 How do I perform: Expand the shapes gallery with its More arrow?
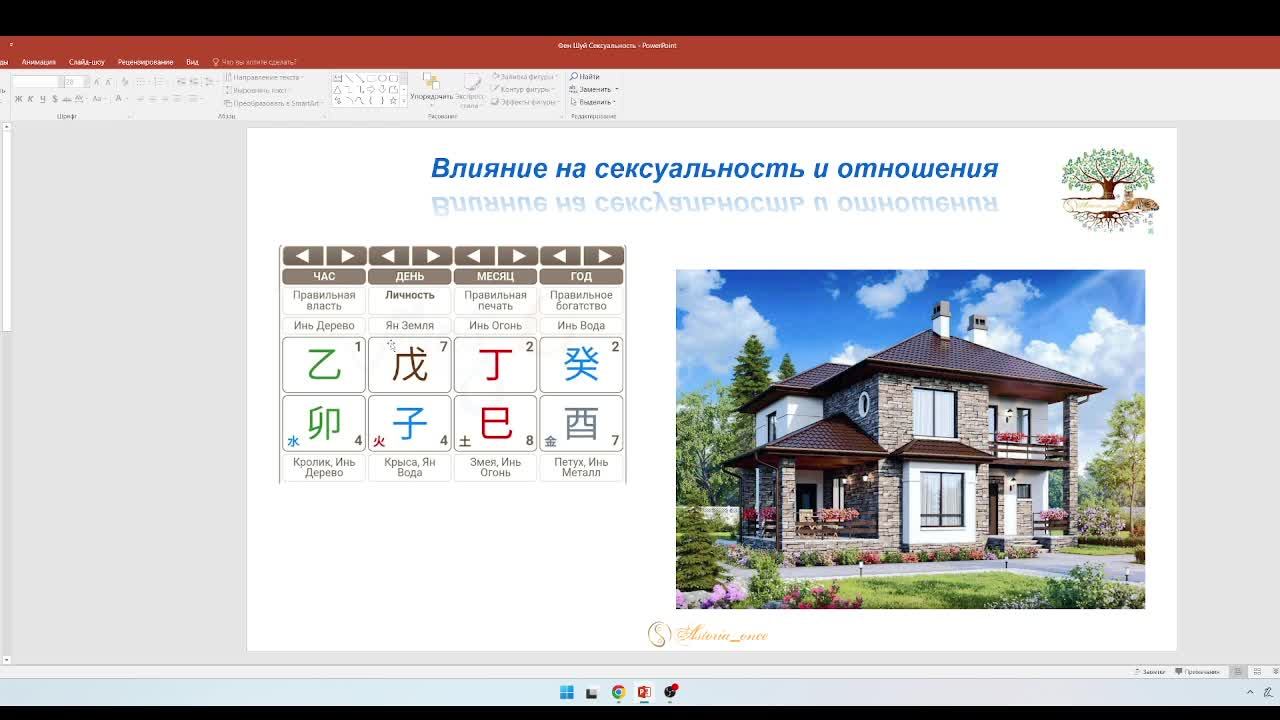point(403,101)
